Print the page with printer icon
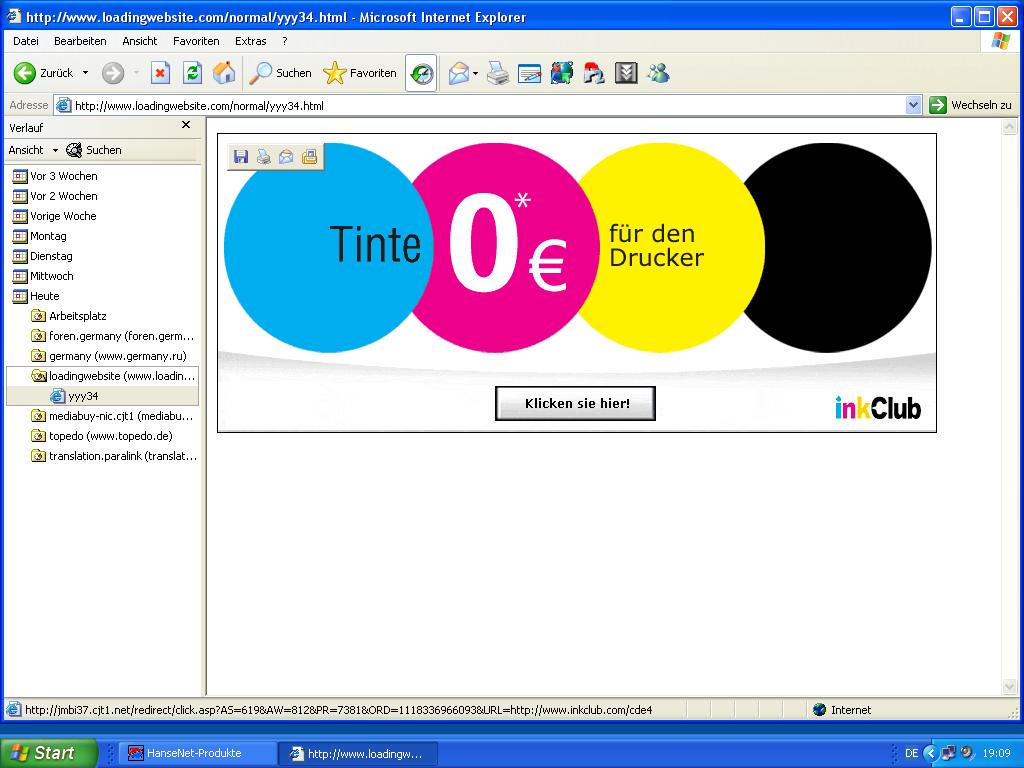 498,73
